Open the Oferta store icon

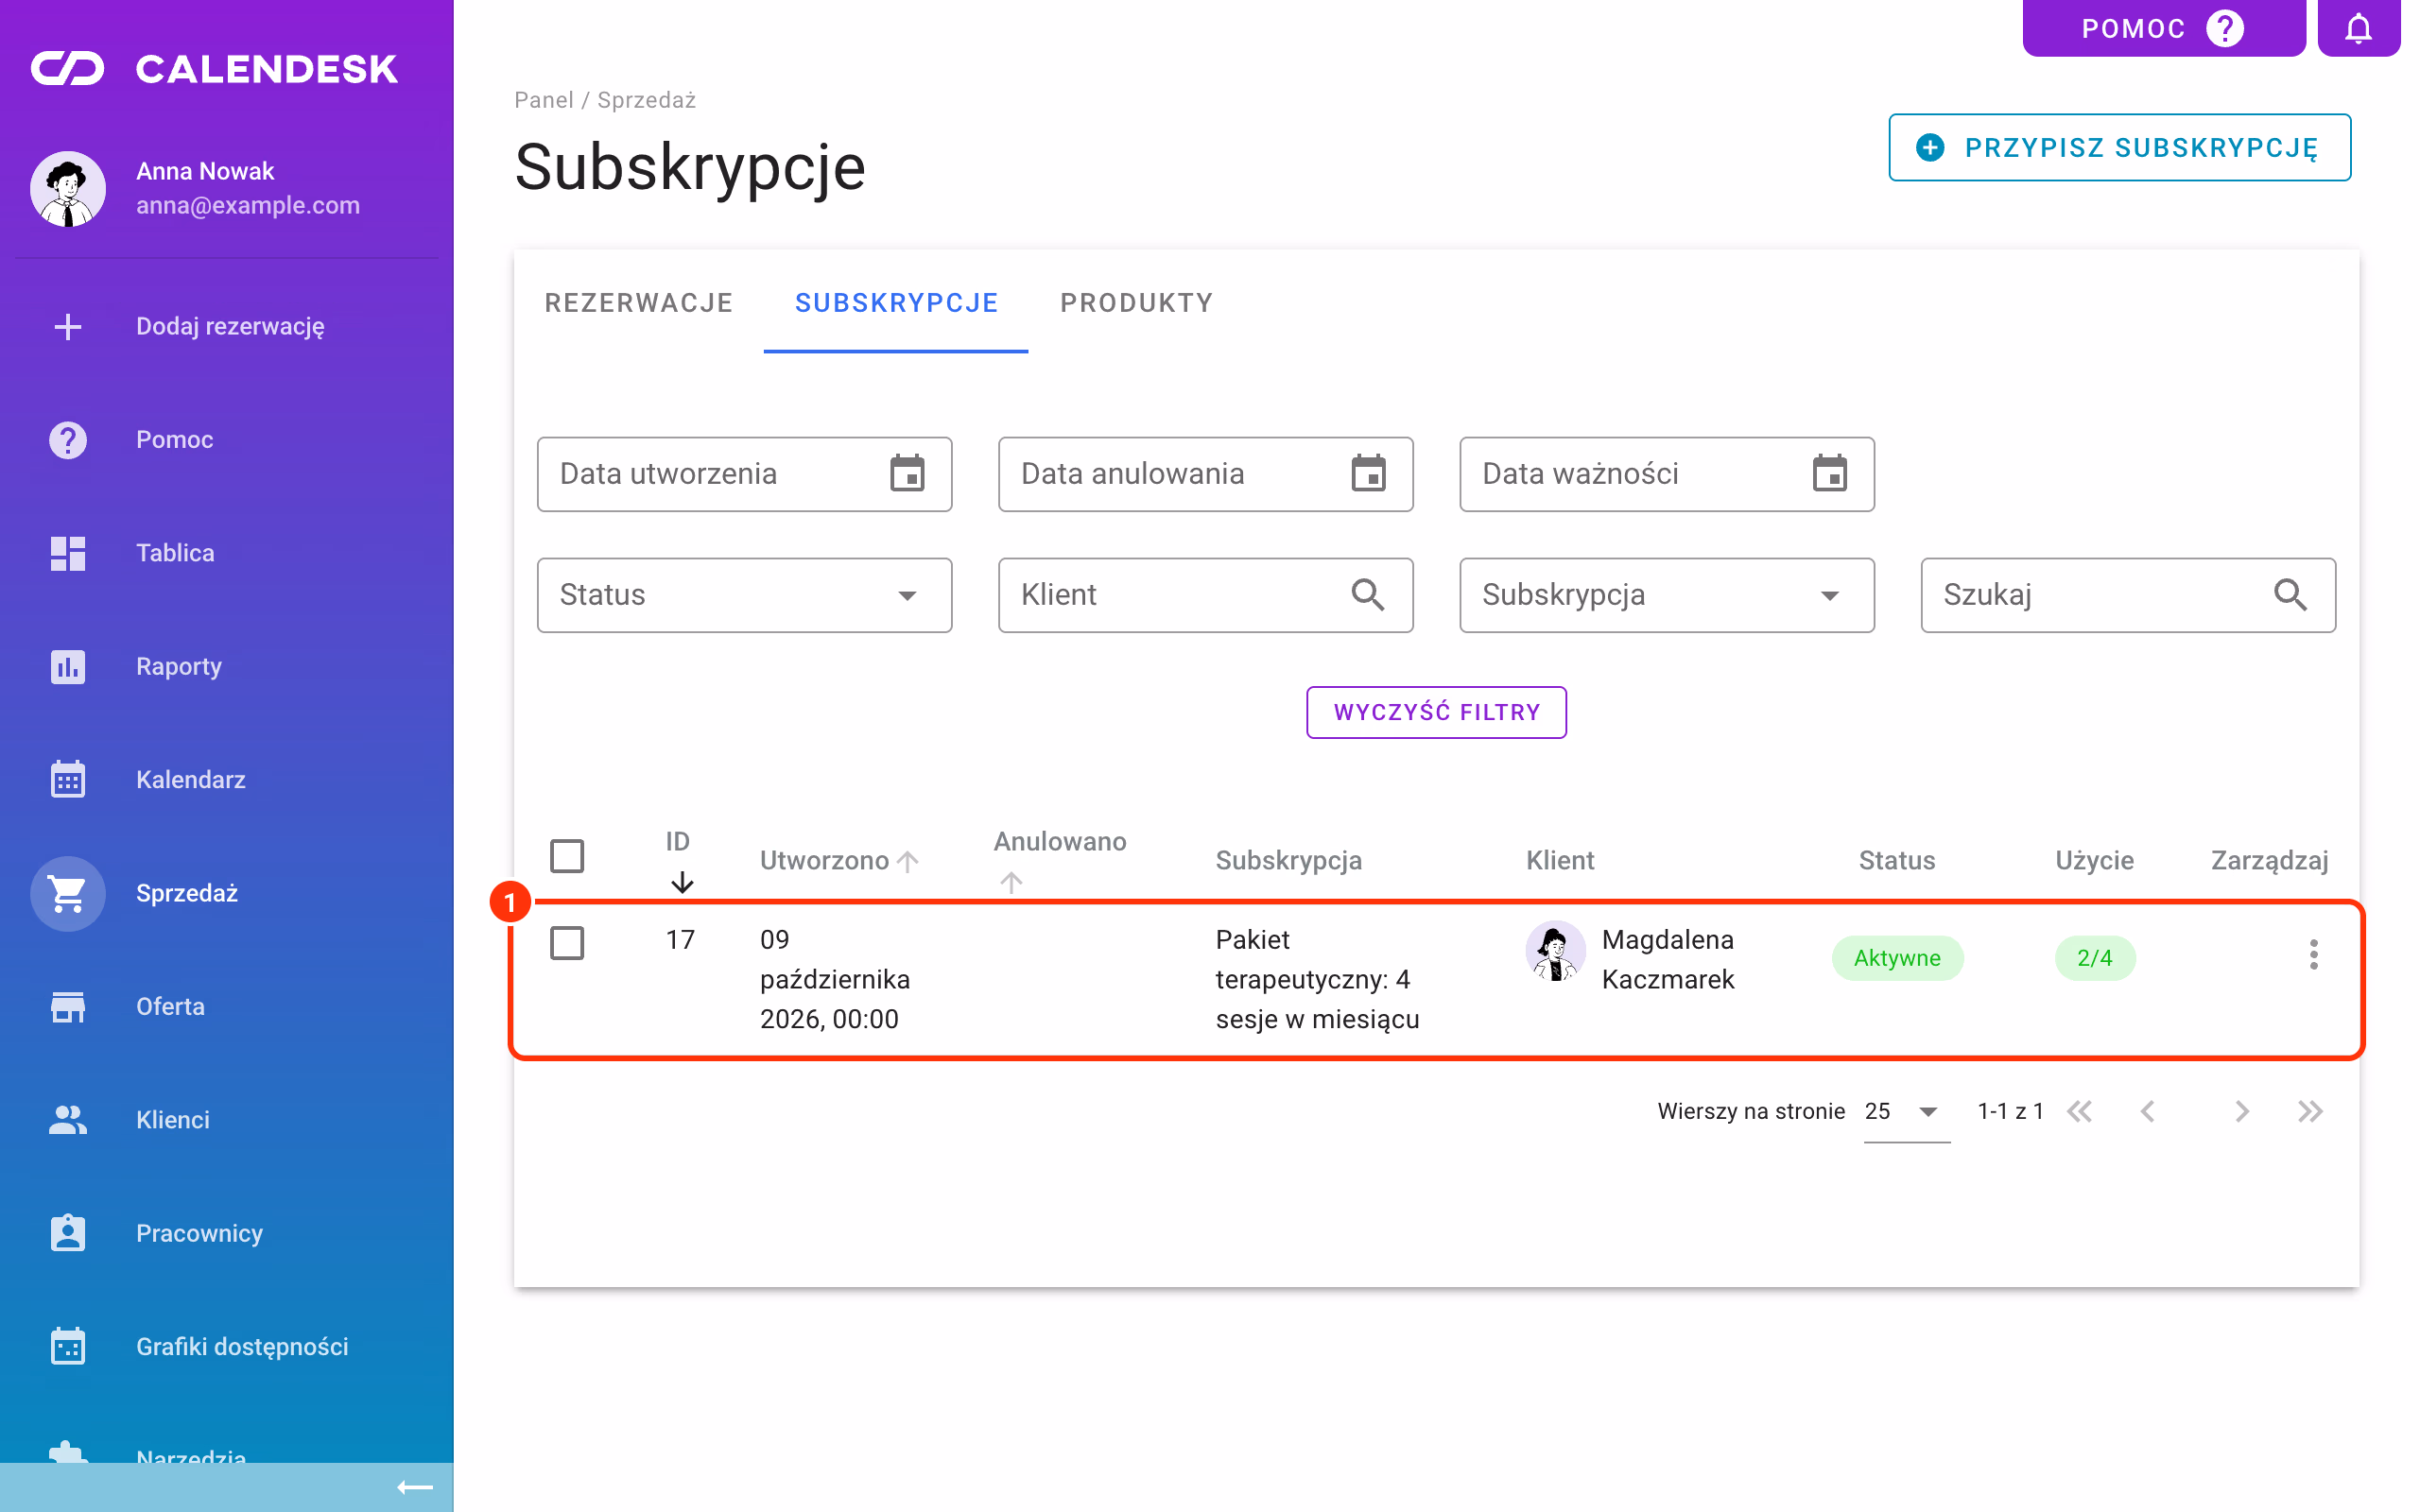pyautogui.click(x=67, y=1006)
